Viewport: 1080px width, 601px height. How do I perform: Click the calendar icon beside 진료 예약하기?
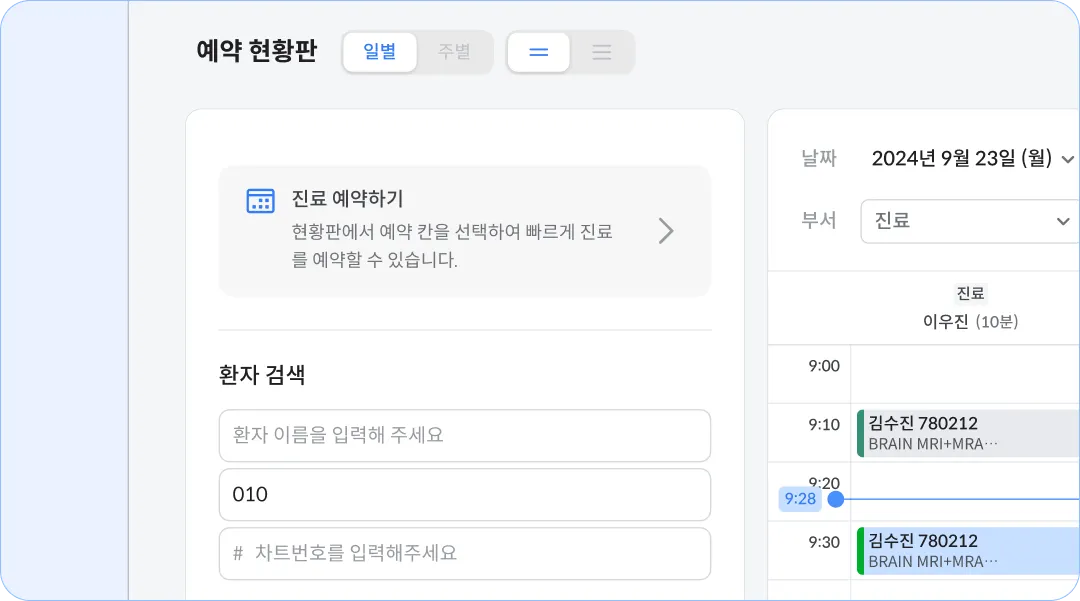point(260,201)
